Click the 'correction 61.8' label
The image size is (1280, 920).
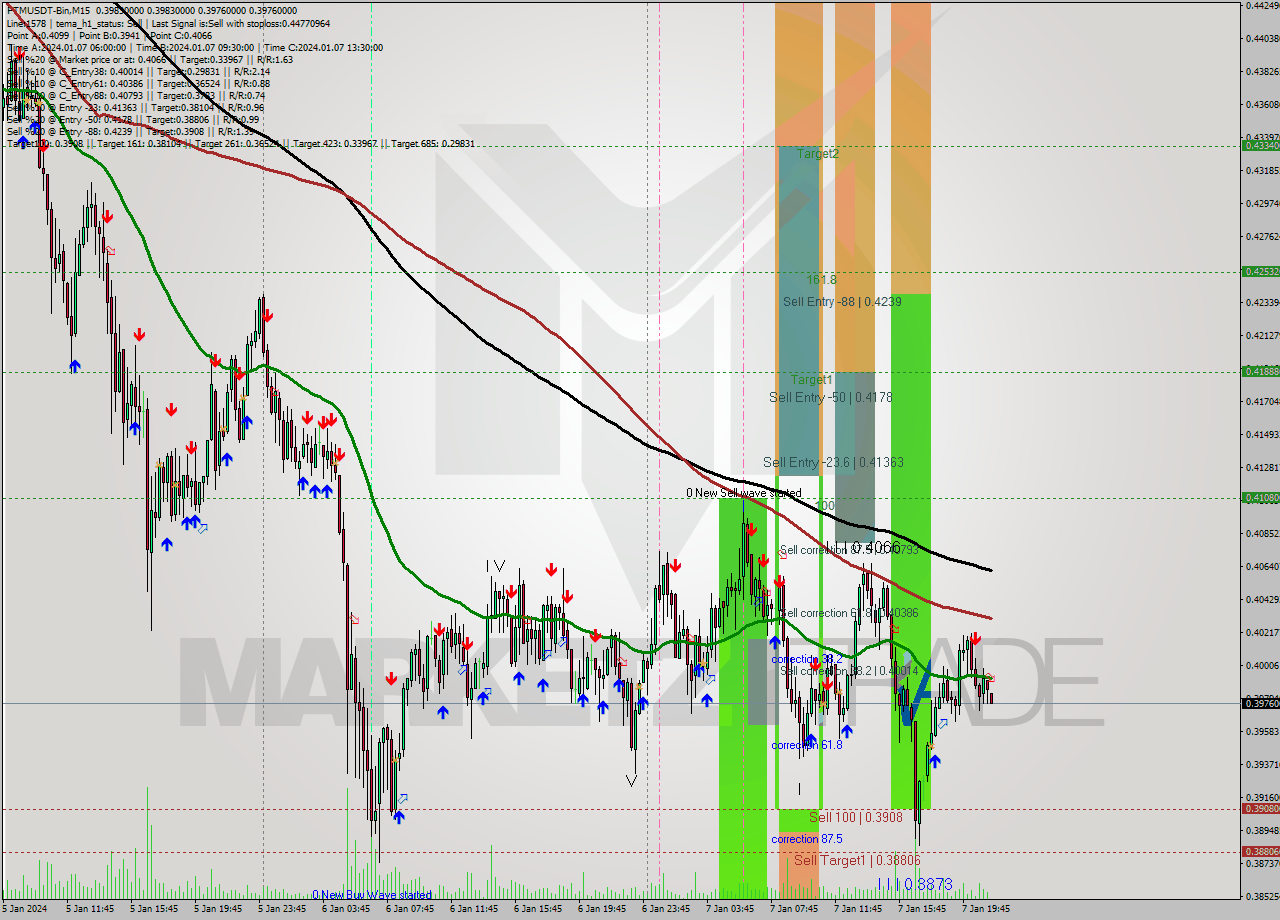pos(807,745)
